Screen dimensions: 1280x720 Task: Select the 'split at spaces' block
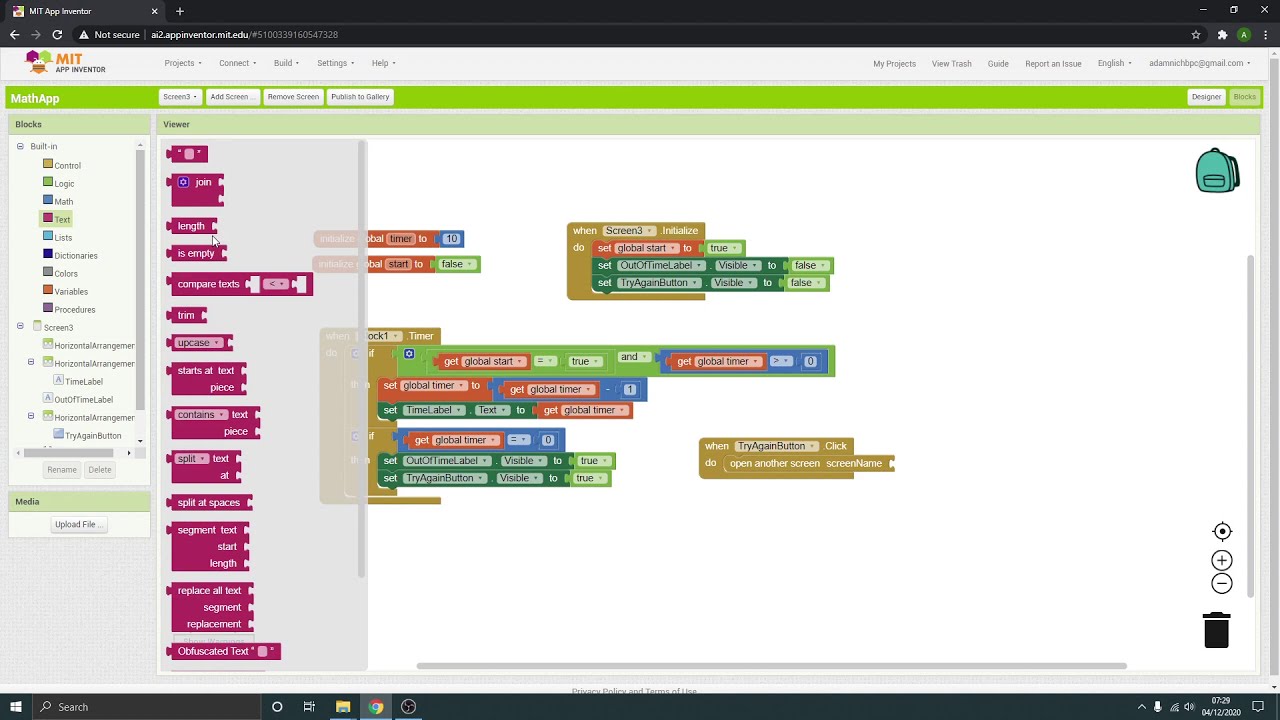[209, 503]
